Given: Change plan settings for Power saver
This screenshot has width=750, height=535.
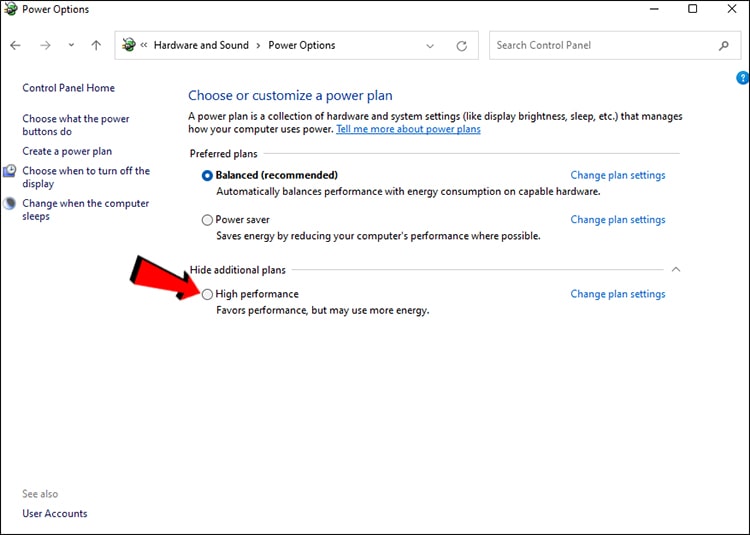Looking at the screenshot, I should 618,219.
